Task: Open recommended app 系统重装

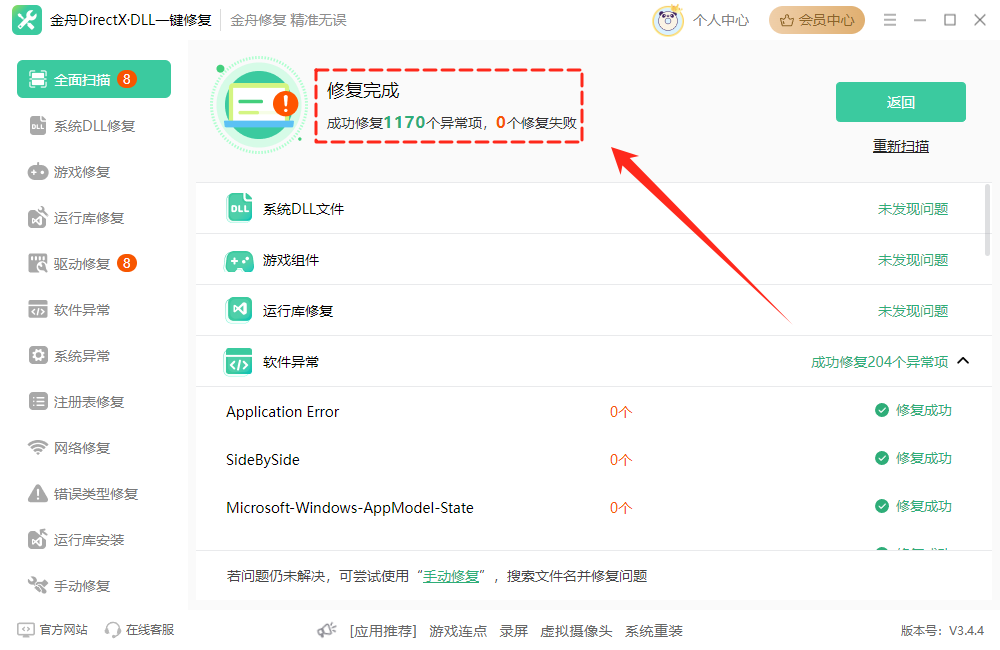Action: tap(654, 631)
